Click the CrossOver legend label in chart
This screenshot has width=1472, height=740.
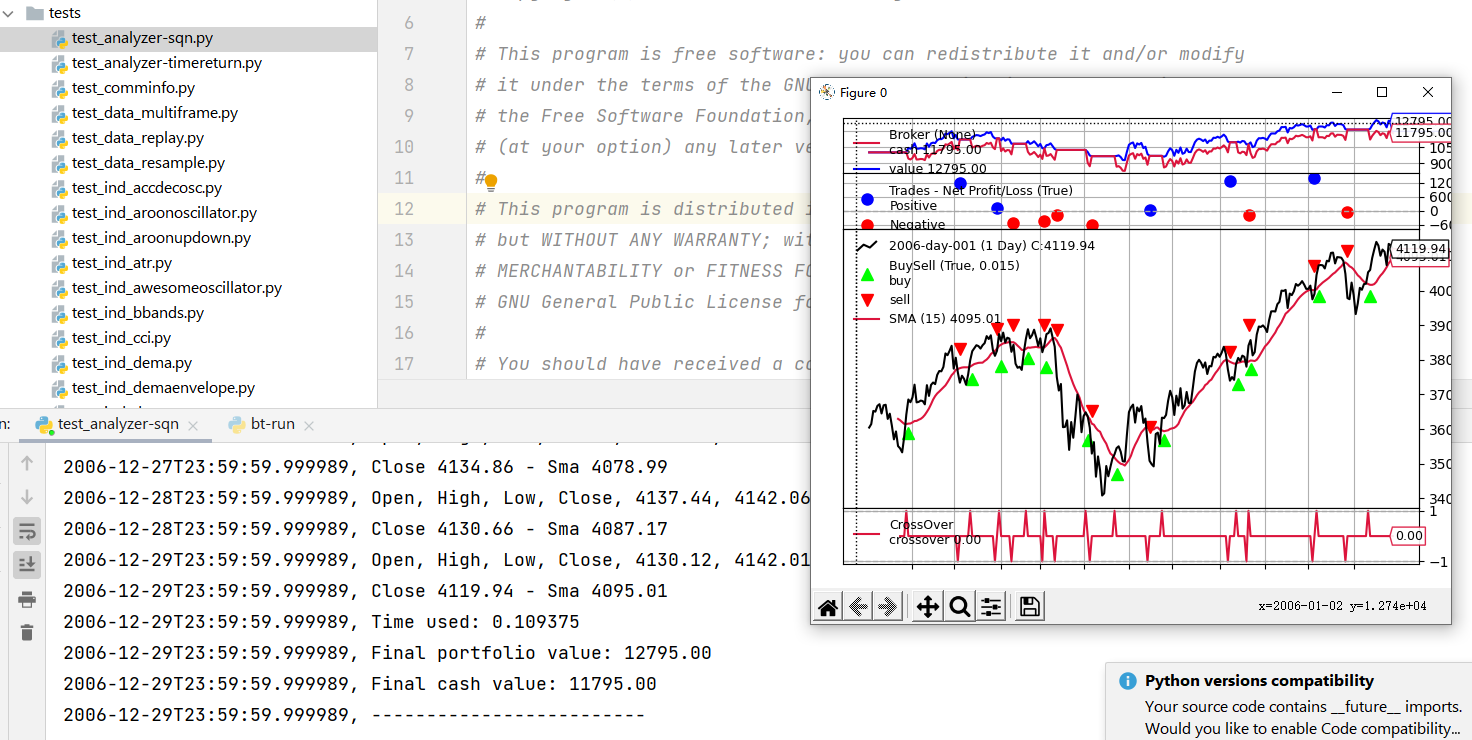click(921, 525)
